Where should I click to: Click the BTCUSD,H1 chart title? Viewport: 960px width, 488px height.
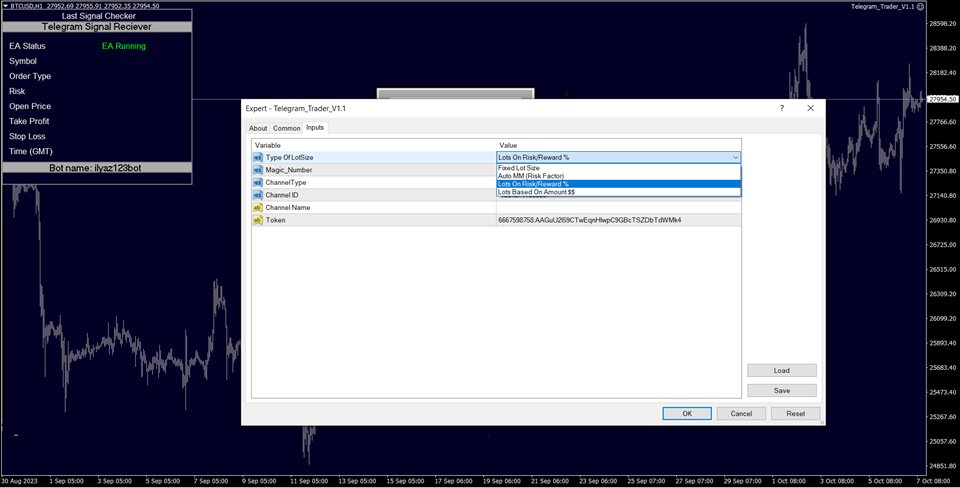coord(28,6)
